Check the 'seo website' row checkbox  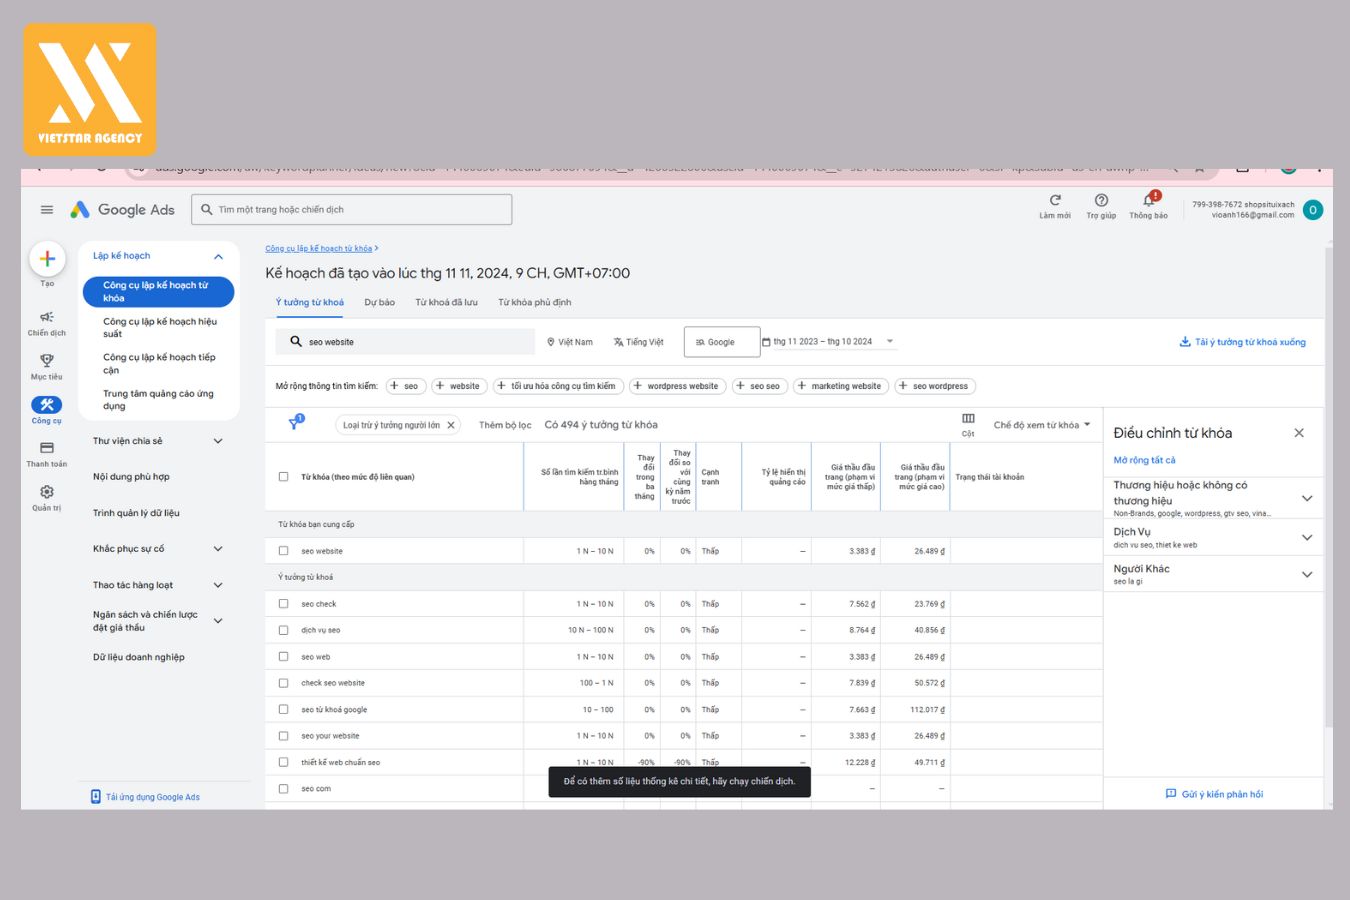283,551
